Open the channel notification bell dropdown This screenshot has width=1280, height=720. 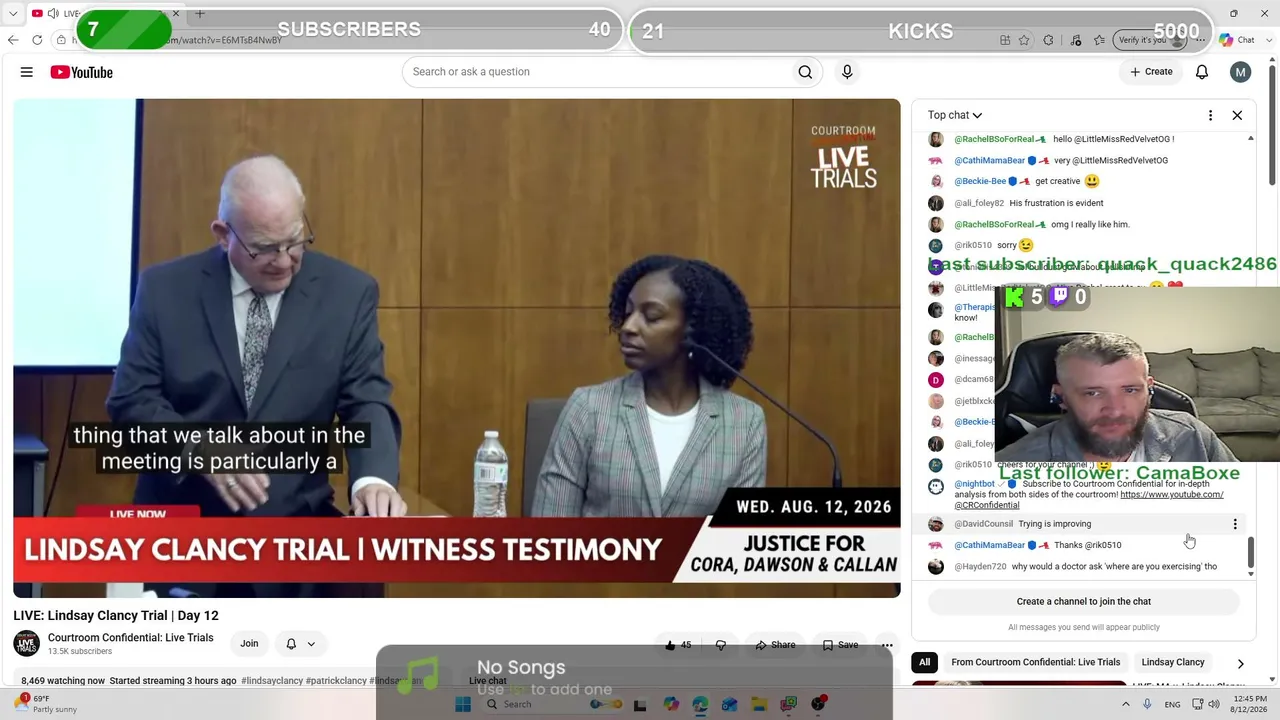(300, 644)
